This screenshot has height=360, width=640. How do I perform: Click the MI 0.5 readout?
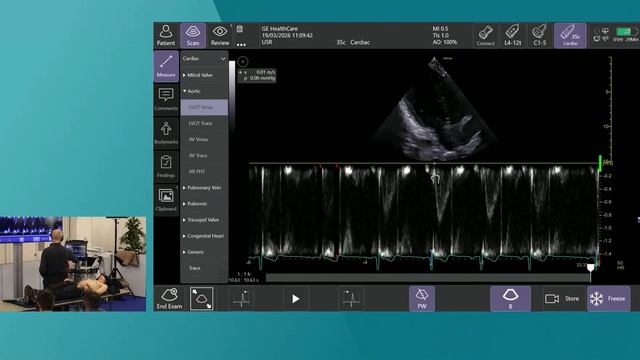point(440,29)
